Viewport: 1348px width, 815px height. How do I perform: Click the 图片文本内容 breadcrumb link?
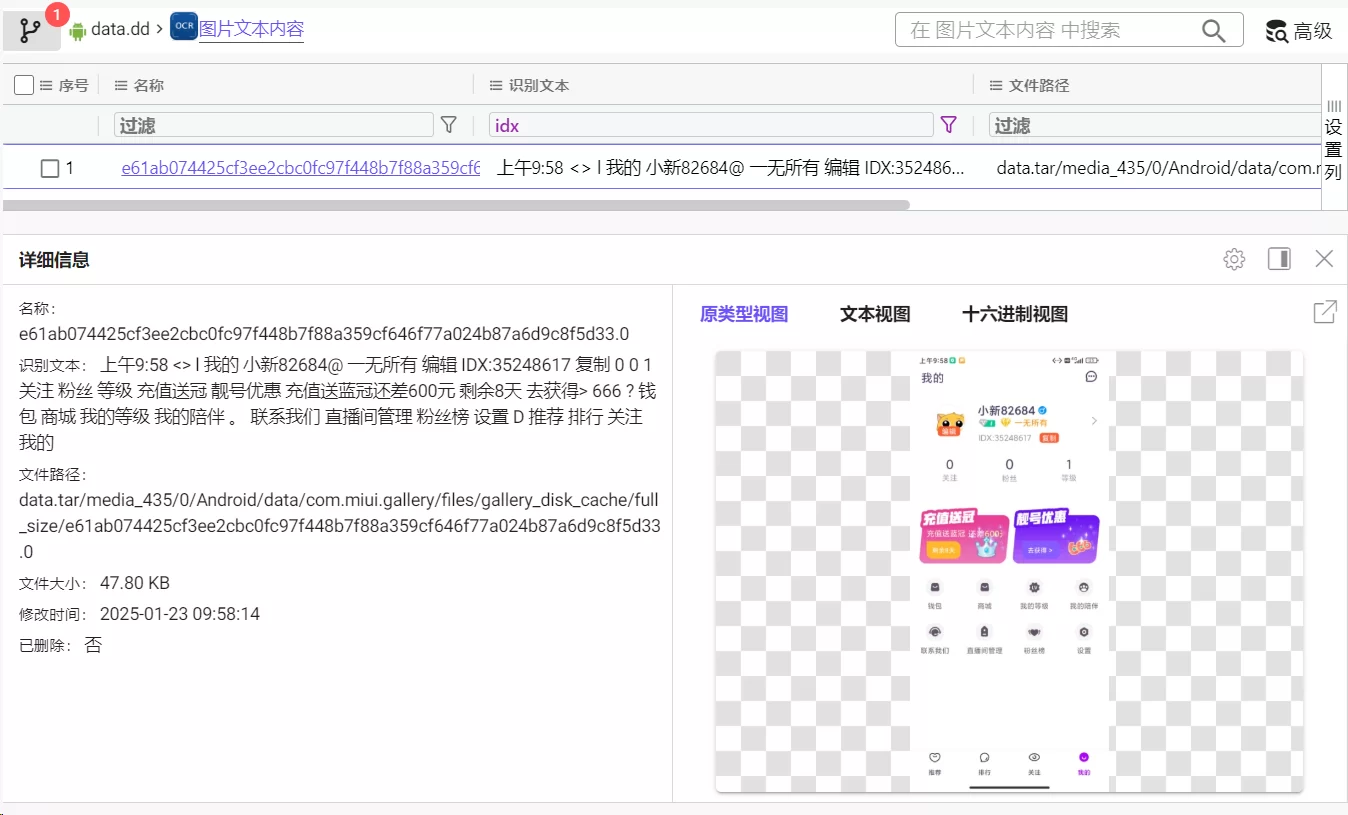click(x=251, y=29)
